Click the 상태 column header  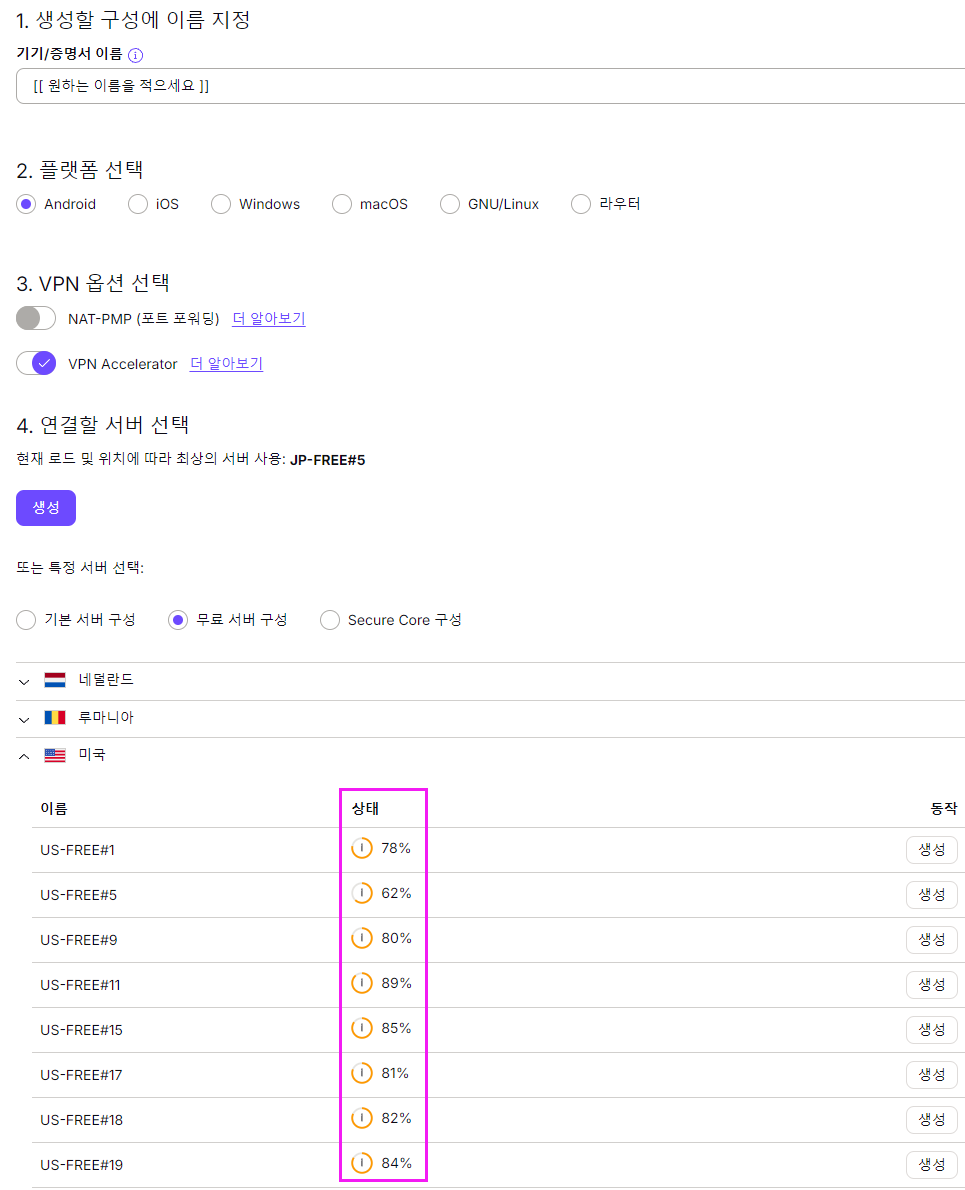365,809
